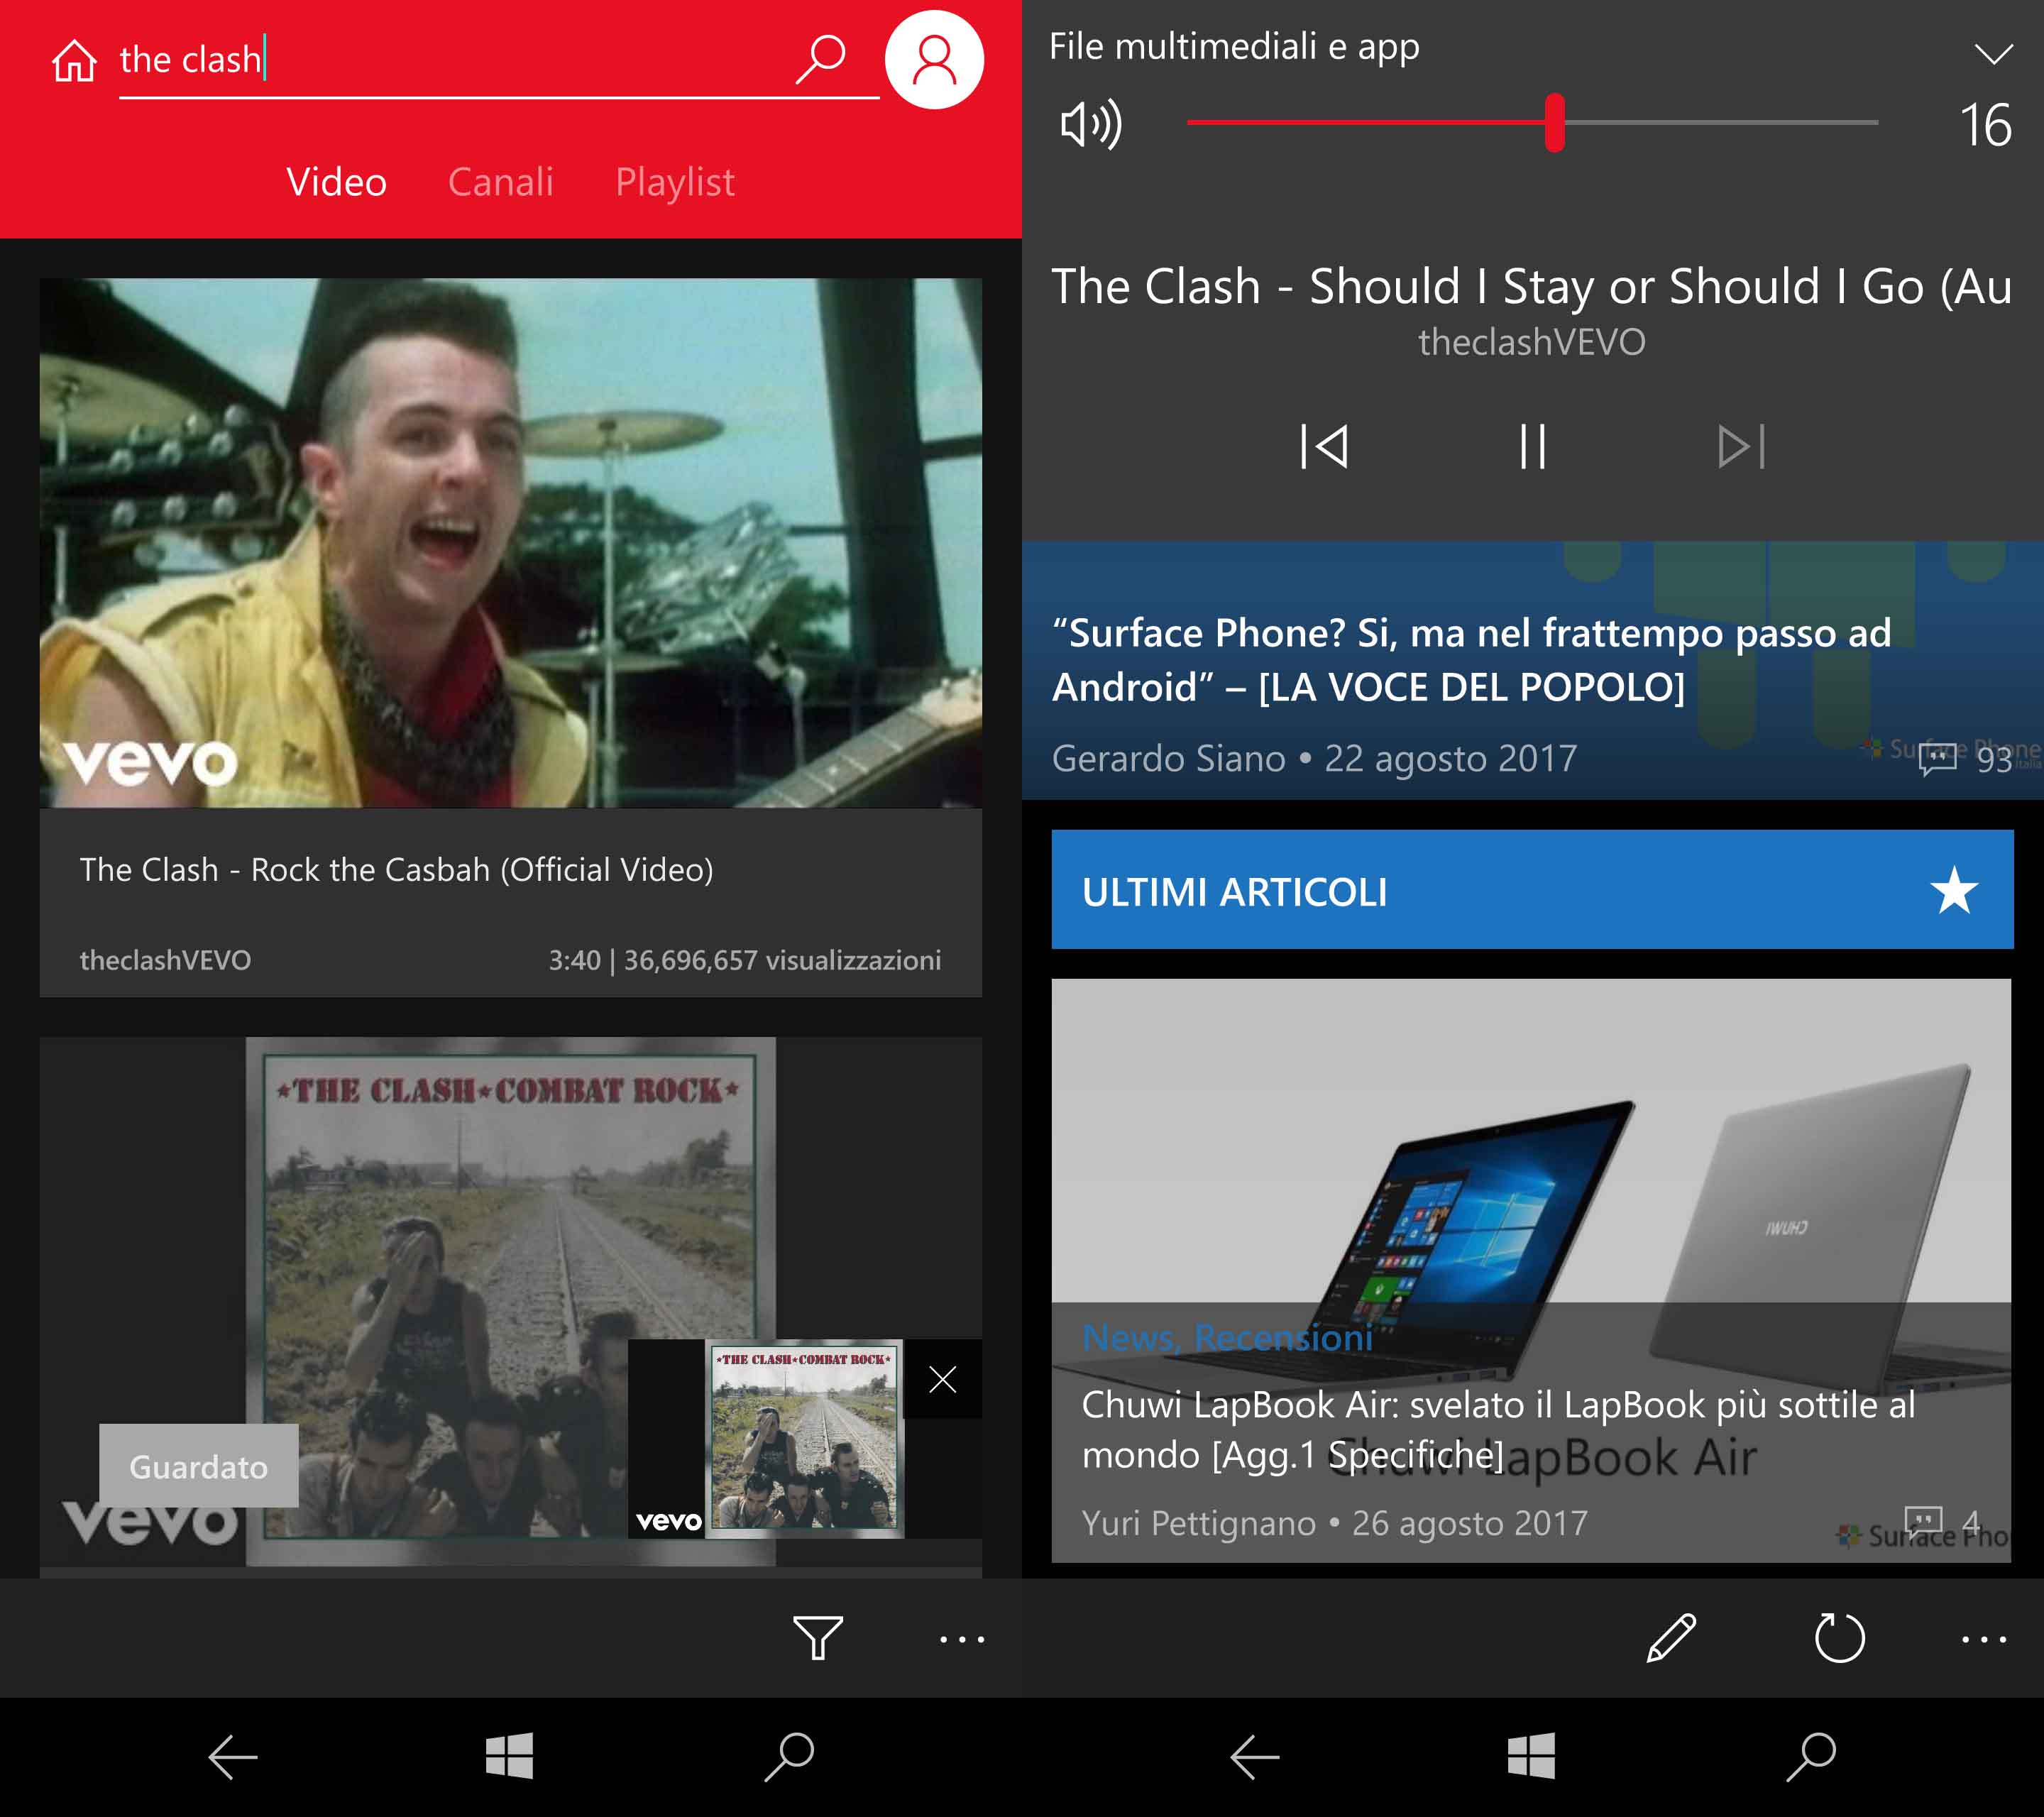Open theclashVEVO channel under Rock the Casbah
Viewport: 2044px width, 1817px height.
point(165,960)
